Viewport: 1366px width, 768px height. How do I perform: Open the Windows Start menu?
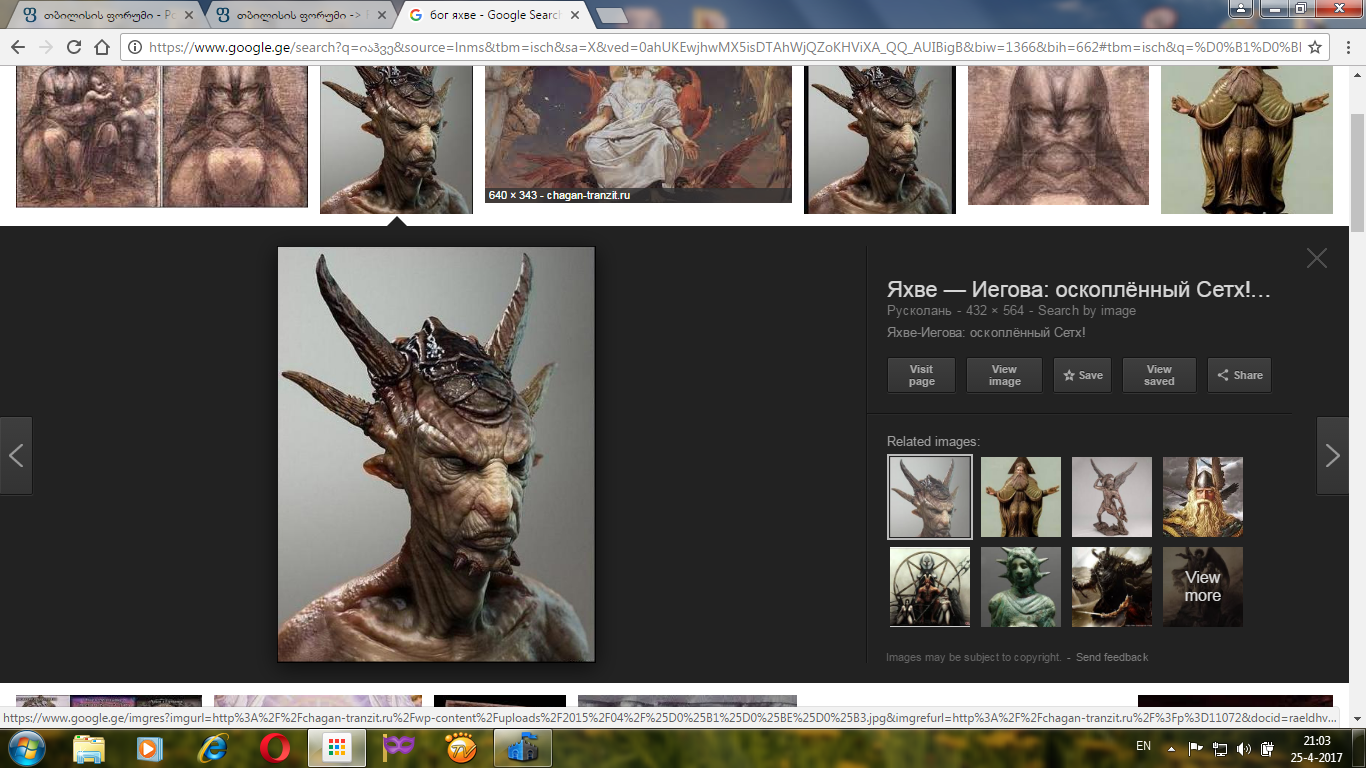click(24, 747)
